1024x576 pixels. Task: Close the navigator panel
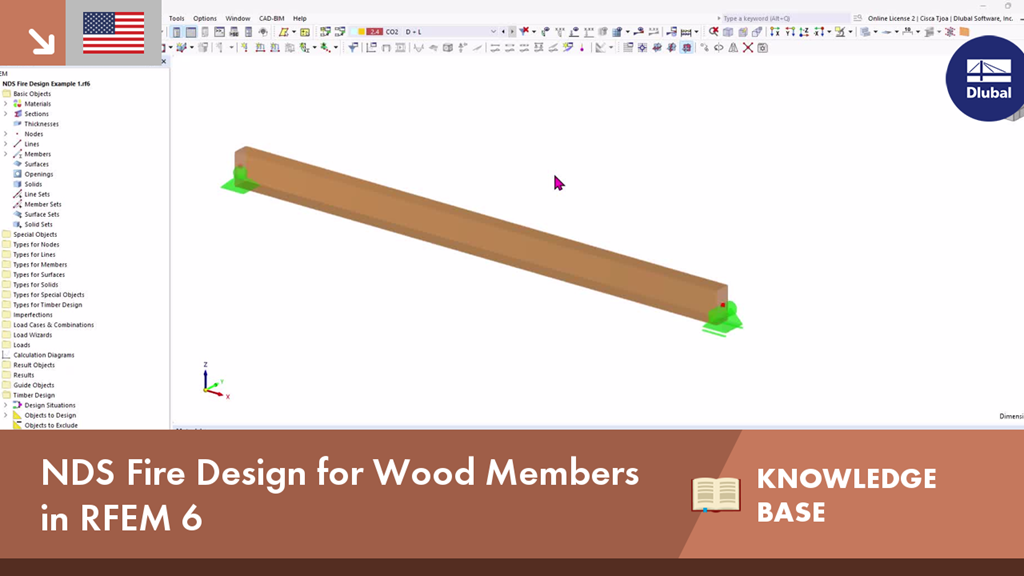[164, 61]
